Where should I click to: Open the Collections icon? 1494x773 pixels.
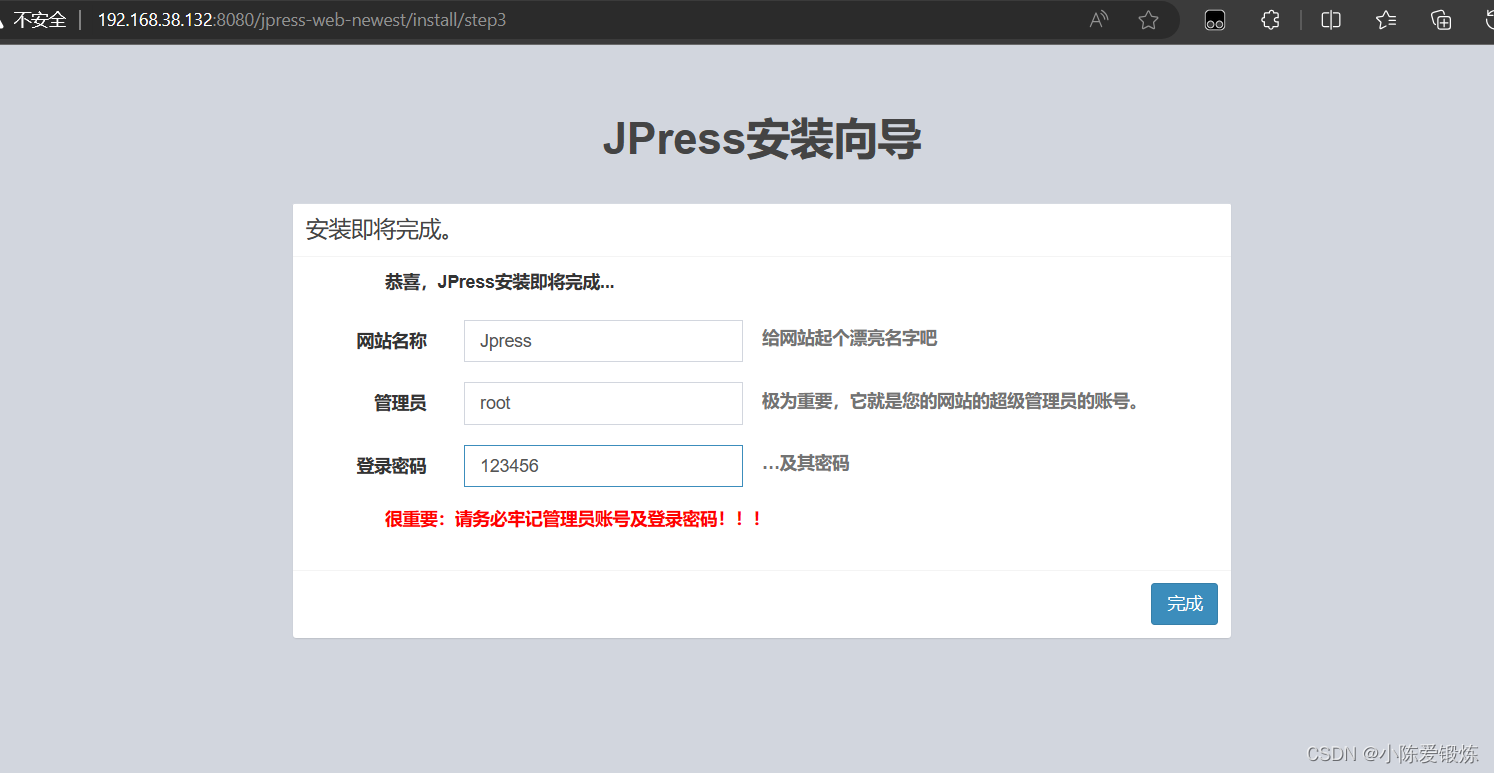(x=1440, y=19)
